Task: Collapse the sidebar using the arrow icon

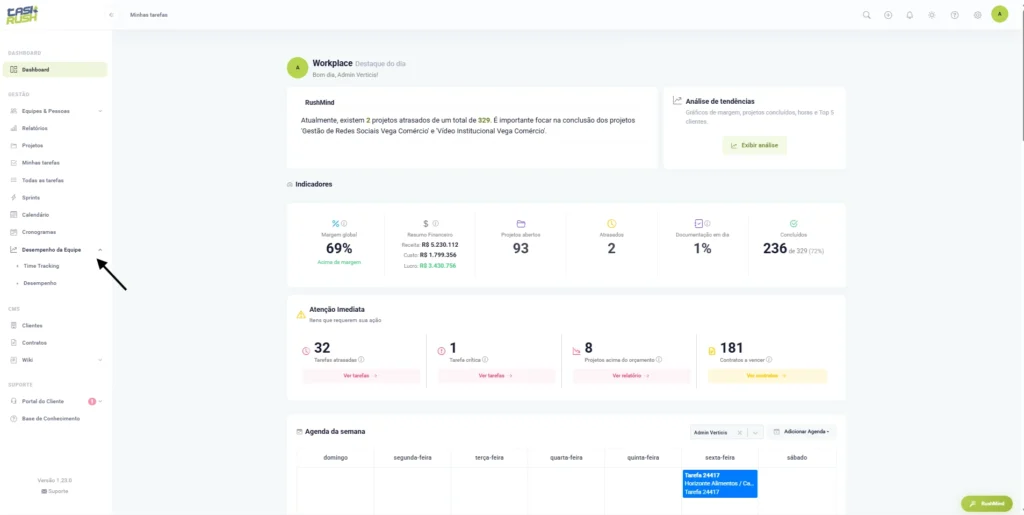Action: click(x=112, y=14)
